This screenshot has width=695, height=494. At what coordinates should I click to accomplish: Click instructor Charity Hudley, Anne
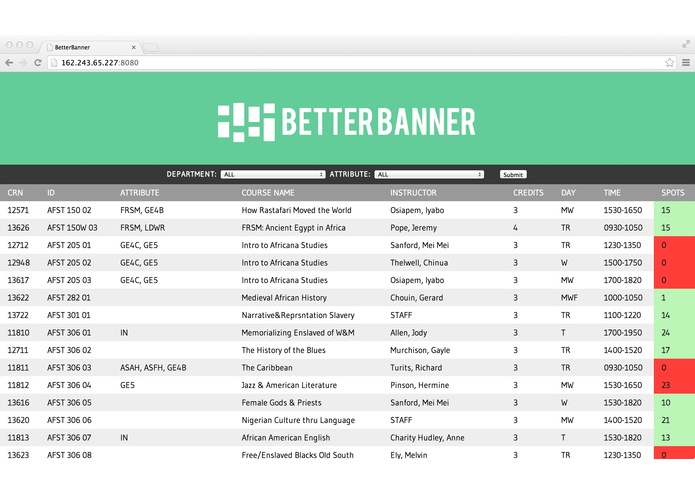pos(427,438)
